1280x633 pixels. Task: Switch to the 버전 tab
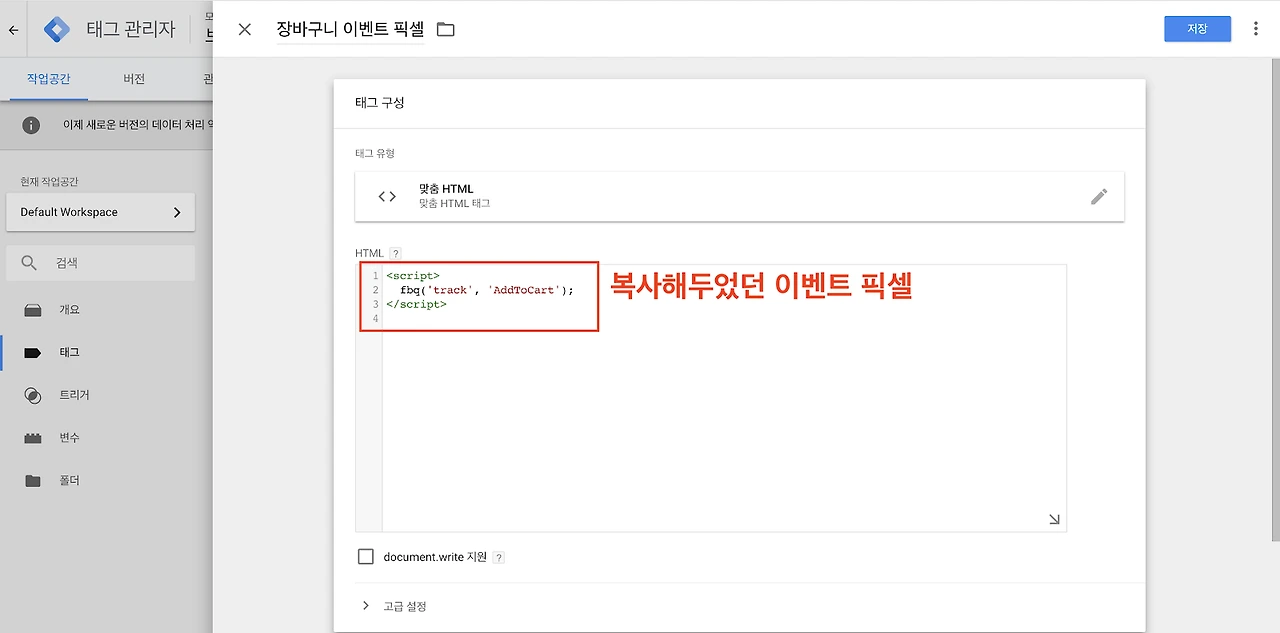(x=134, y=79)
